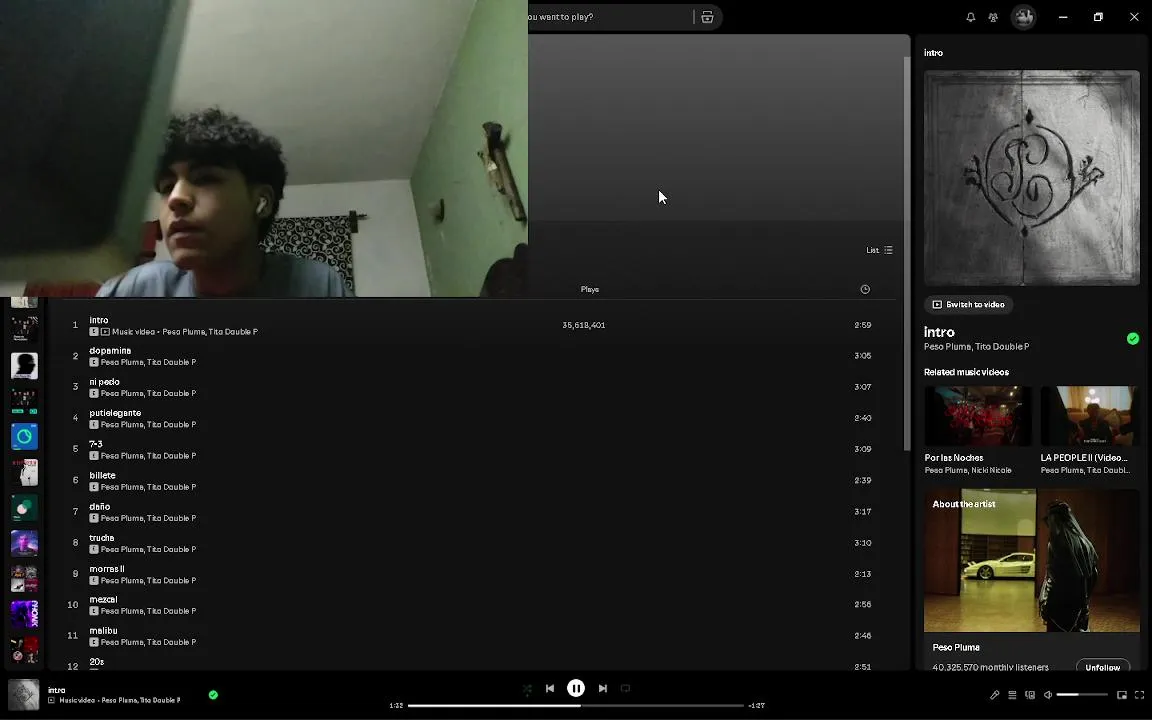Open the lyrics view icon
The height and width of the screenshot is (720, 1152).
click(x=994, y=695)
